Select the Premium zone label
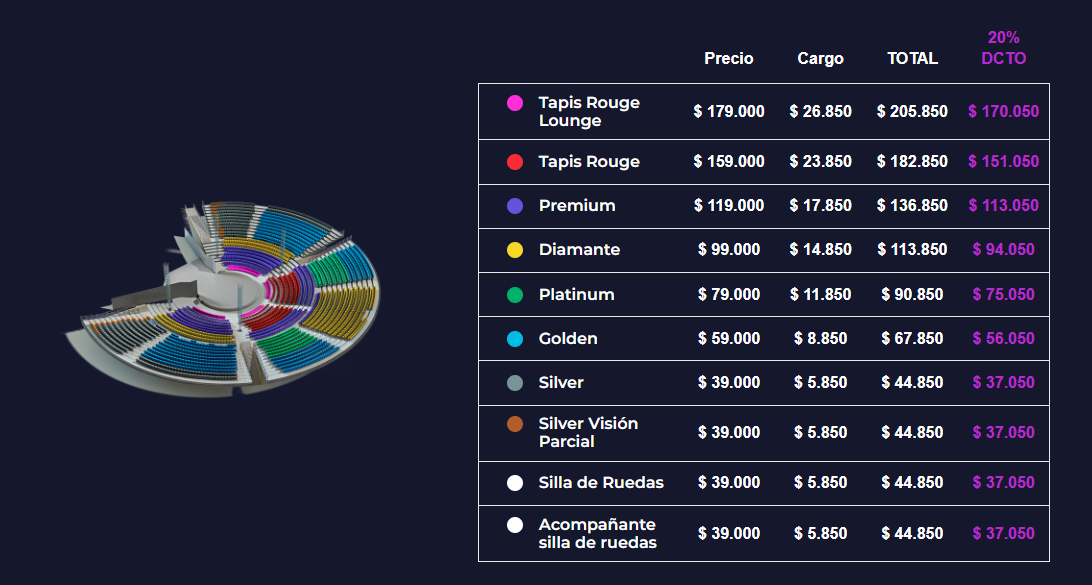This screenshot has height=585, width=1092. [576, 206]
